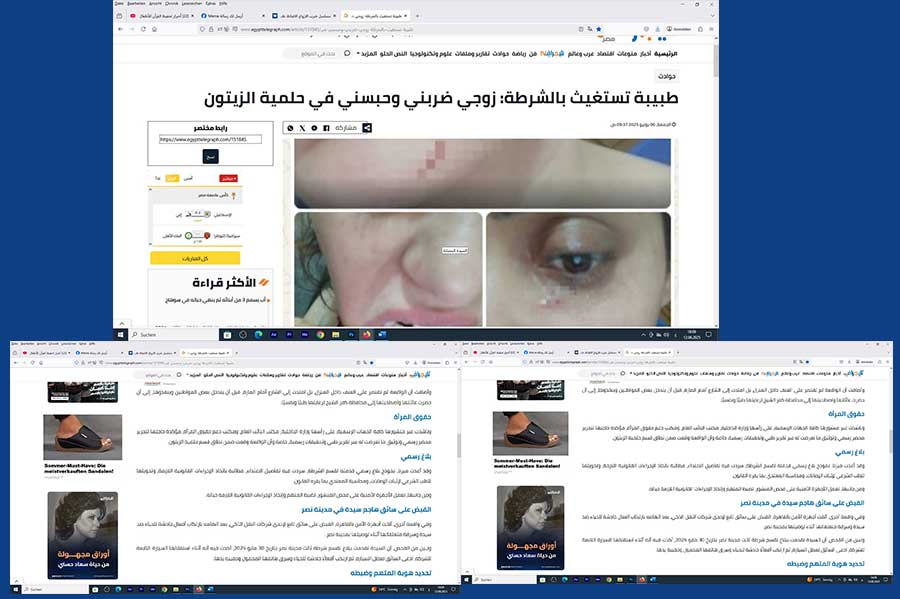Show hidden tray icons in top window taskbar

(643, 334)
